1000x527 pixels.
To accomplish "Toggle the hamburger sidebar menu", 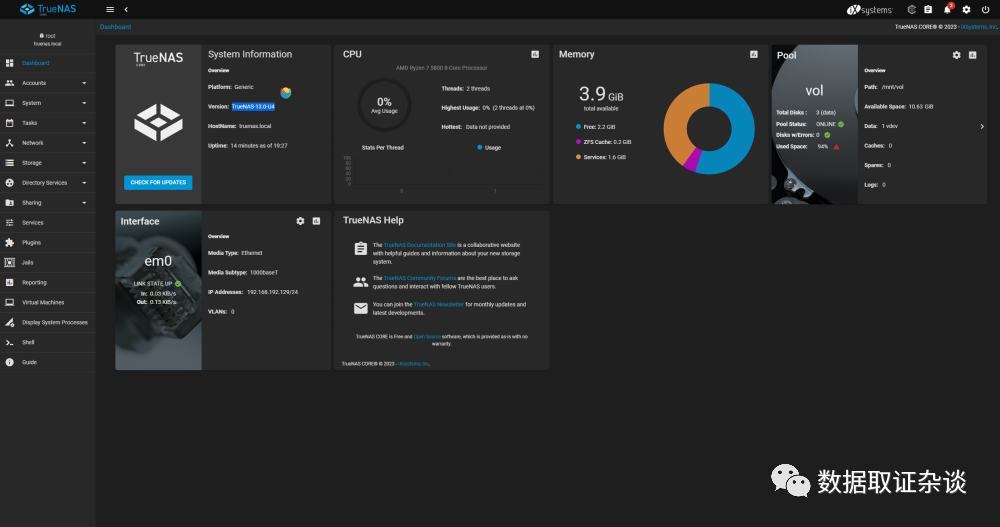I will tap(110, 10).
